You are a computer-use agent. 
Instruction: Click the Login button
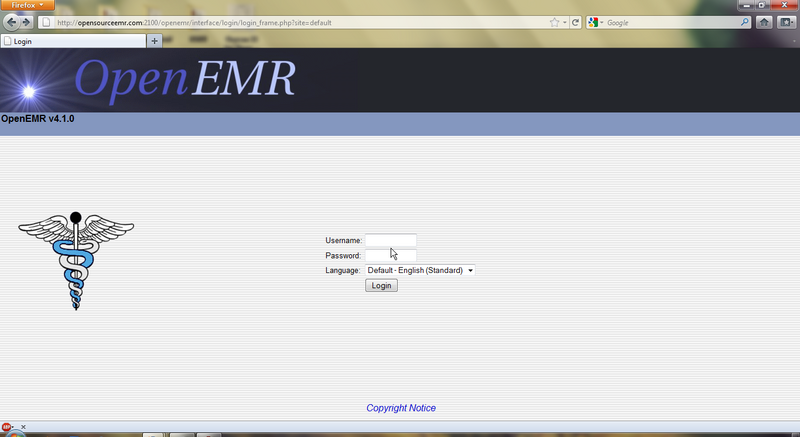[x=381, y=286]
